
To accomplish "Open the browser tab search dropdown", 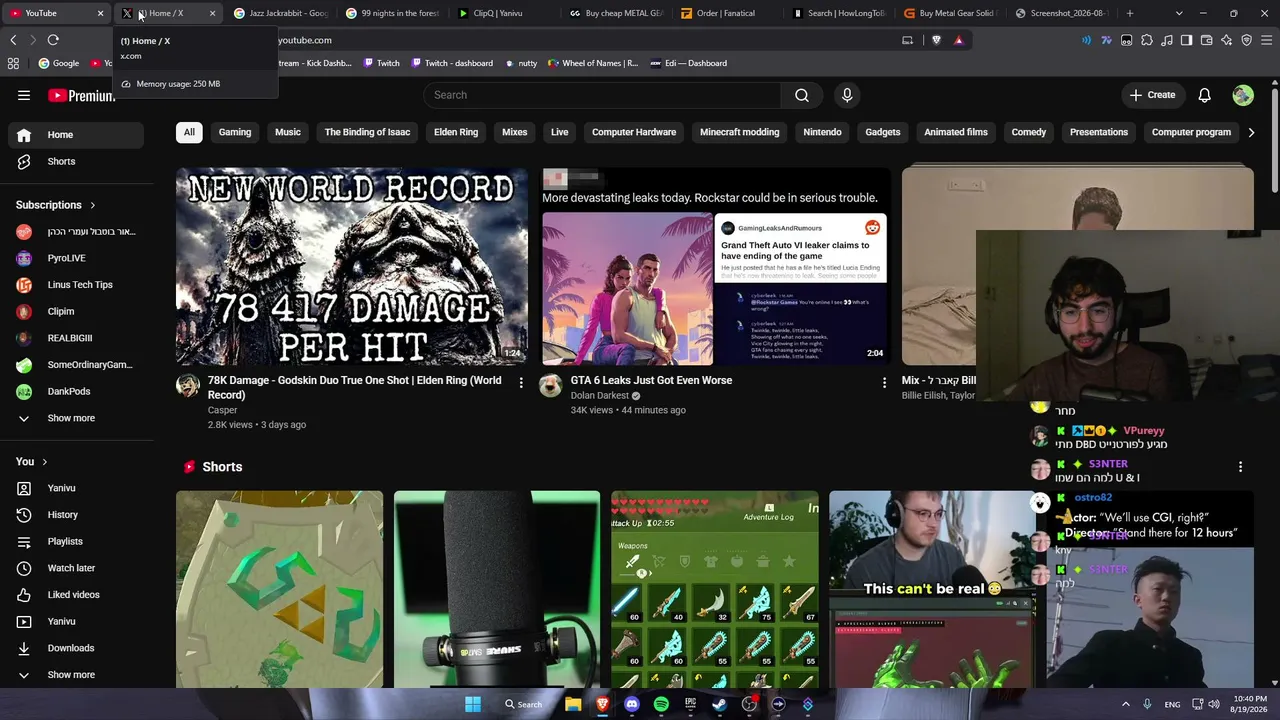I will coord(1179,13).
